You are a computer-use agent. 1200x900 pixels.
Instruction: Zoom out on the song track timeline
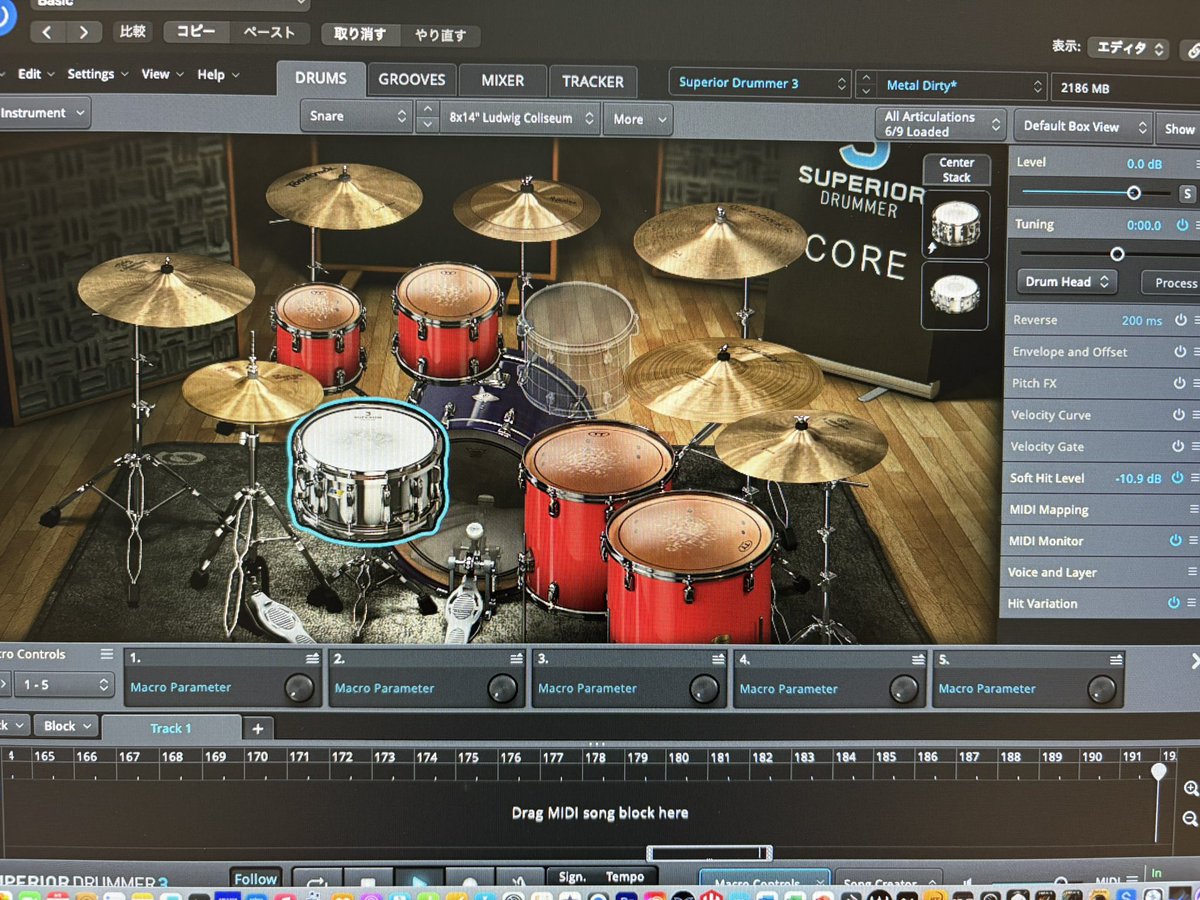[x=1190, y=818]
